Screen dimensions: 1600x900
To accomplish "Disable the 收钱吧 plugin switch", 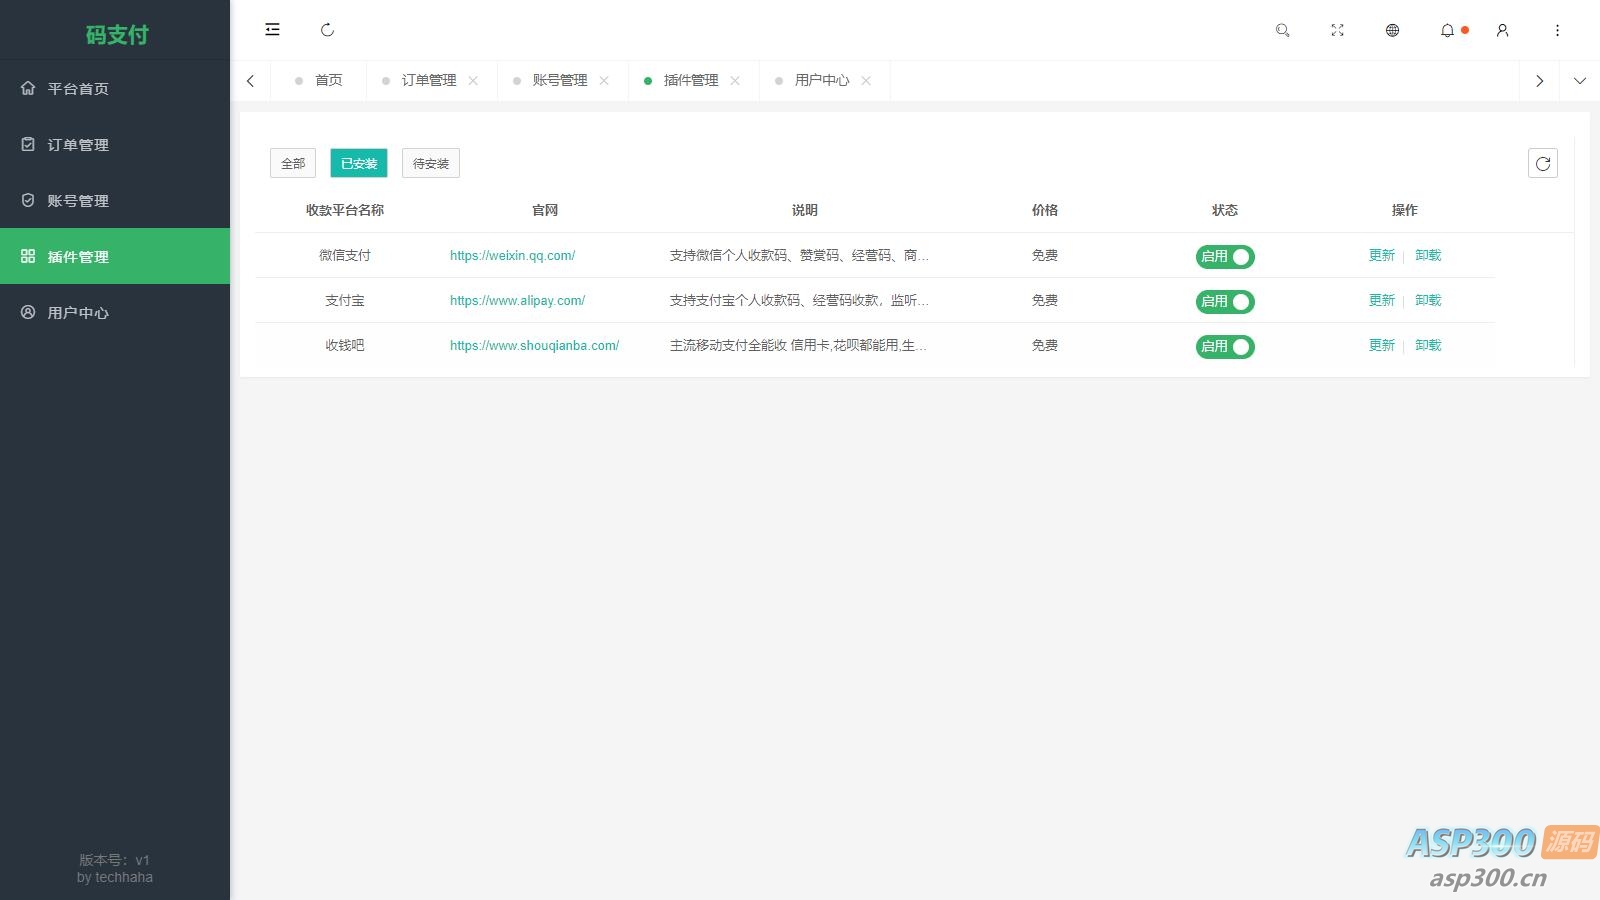I will [1225, 347].
